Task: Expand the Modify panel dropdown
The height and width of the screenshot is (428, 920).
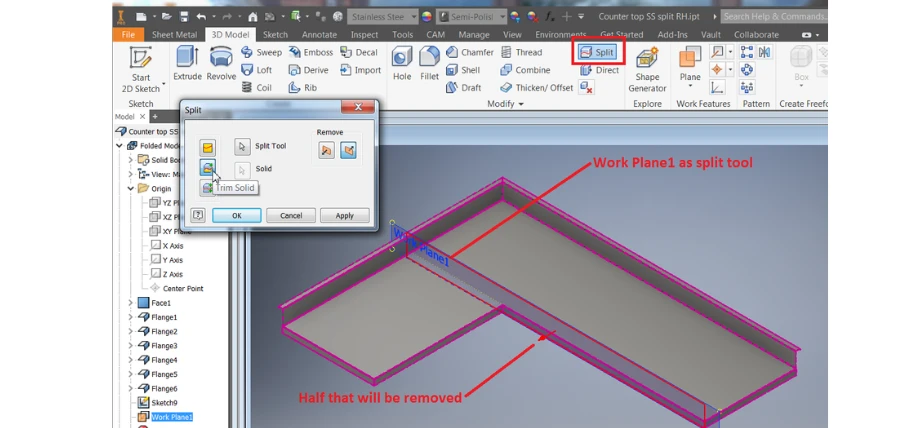Action: (x=505, y=104)
